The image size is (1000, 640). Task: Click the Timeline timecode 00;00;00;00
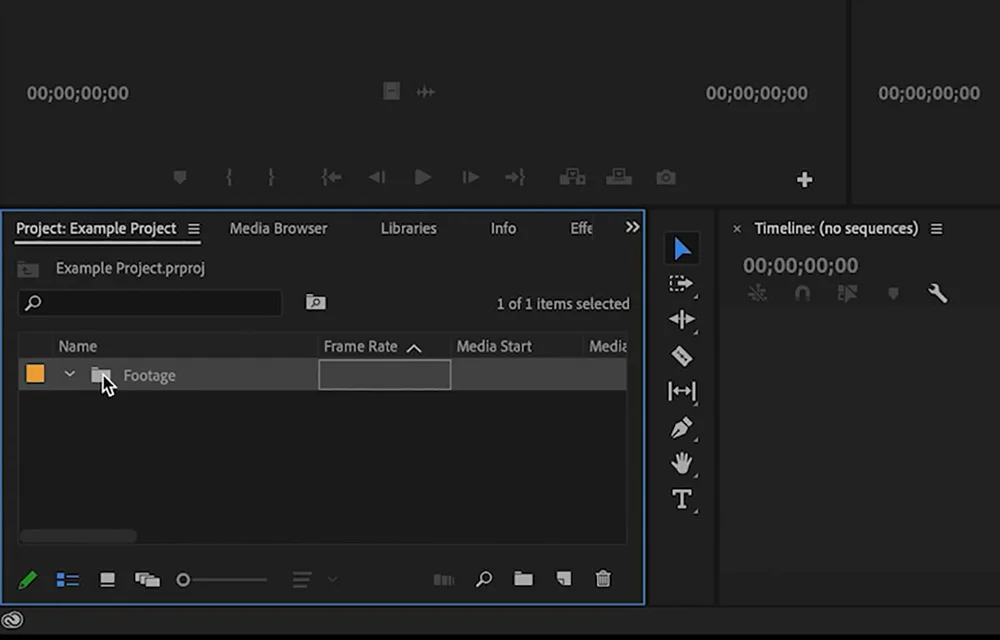(x=800, y=265)
